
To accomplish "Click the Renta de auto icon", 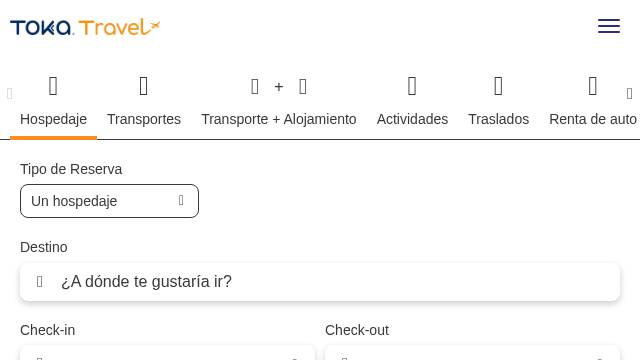I will click(593, 86).
